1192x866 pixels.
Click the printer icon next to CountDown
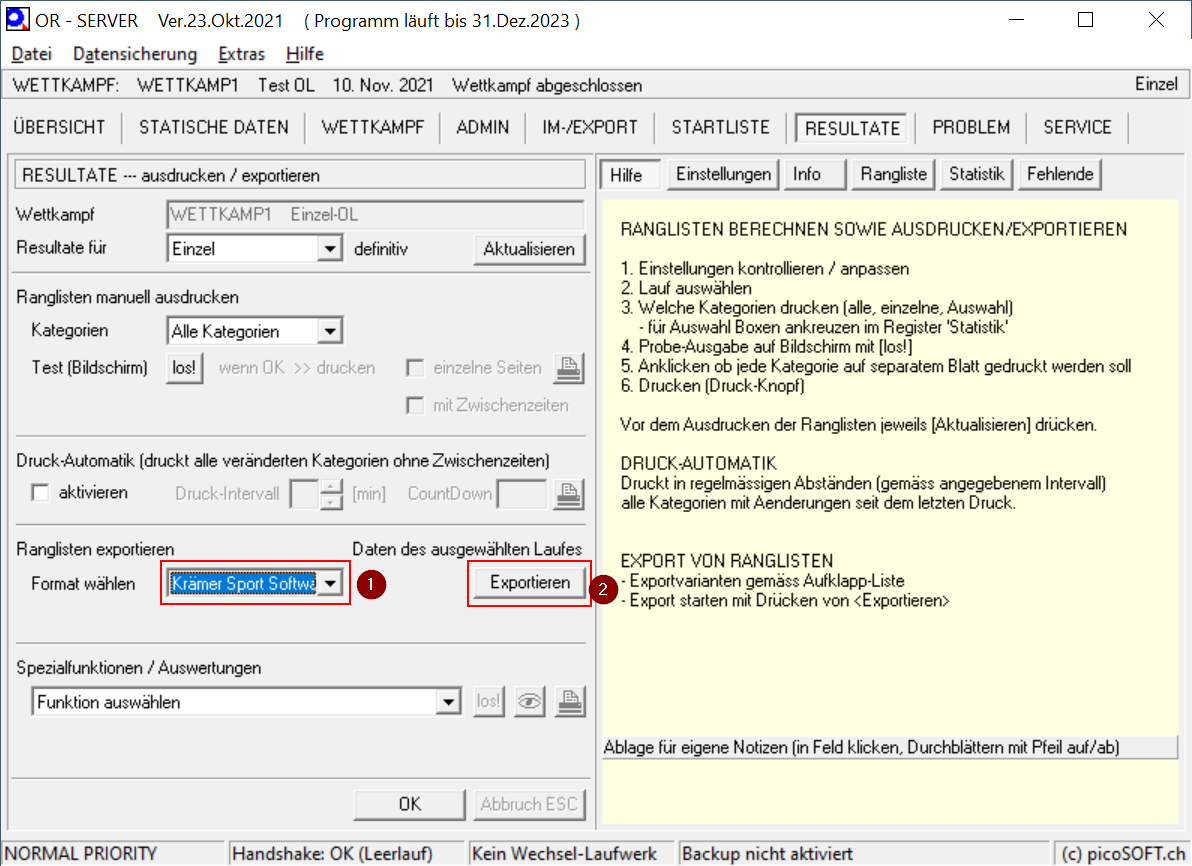569,493
